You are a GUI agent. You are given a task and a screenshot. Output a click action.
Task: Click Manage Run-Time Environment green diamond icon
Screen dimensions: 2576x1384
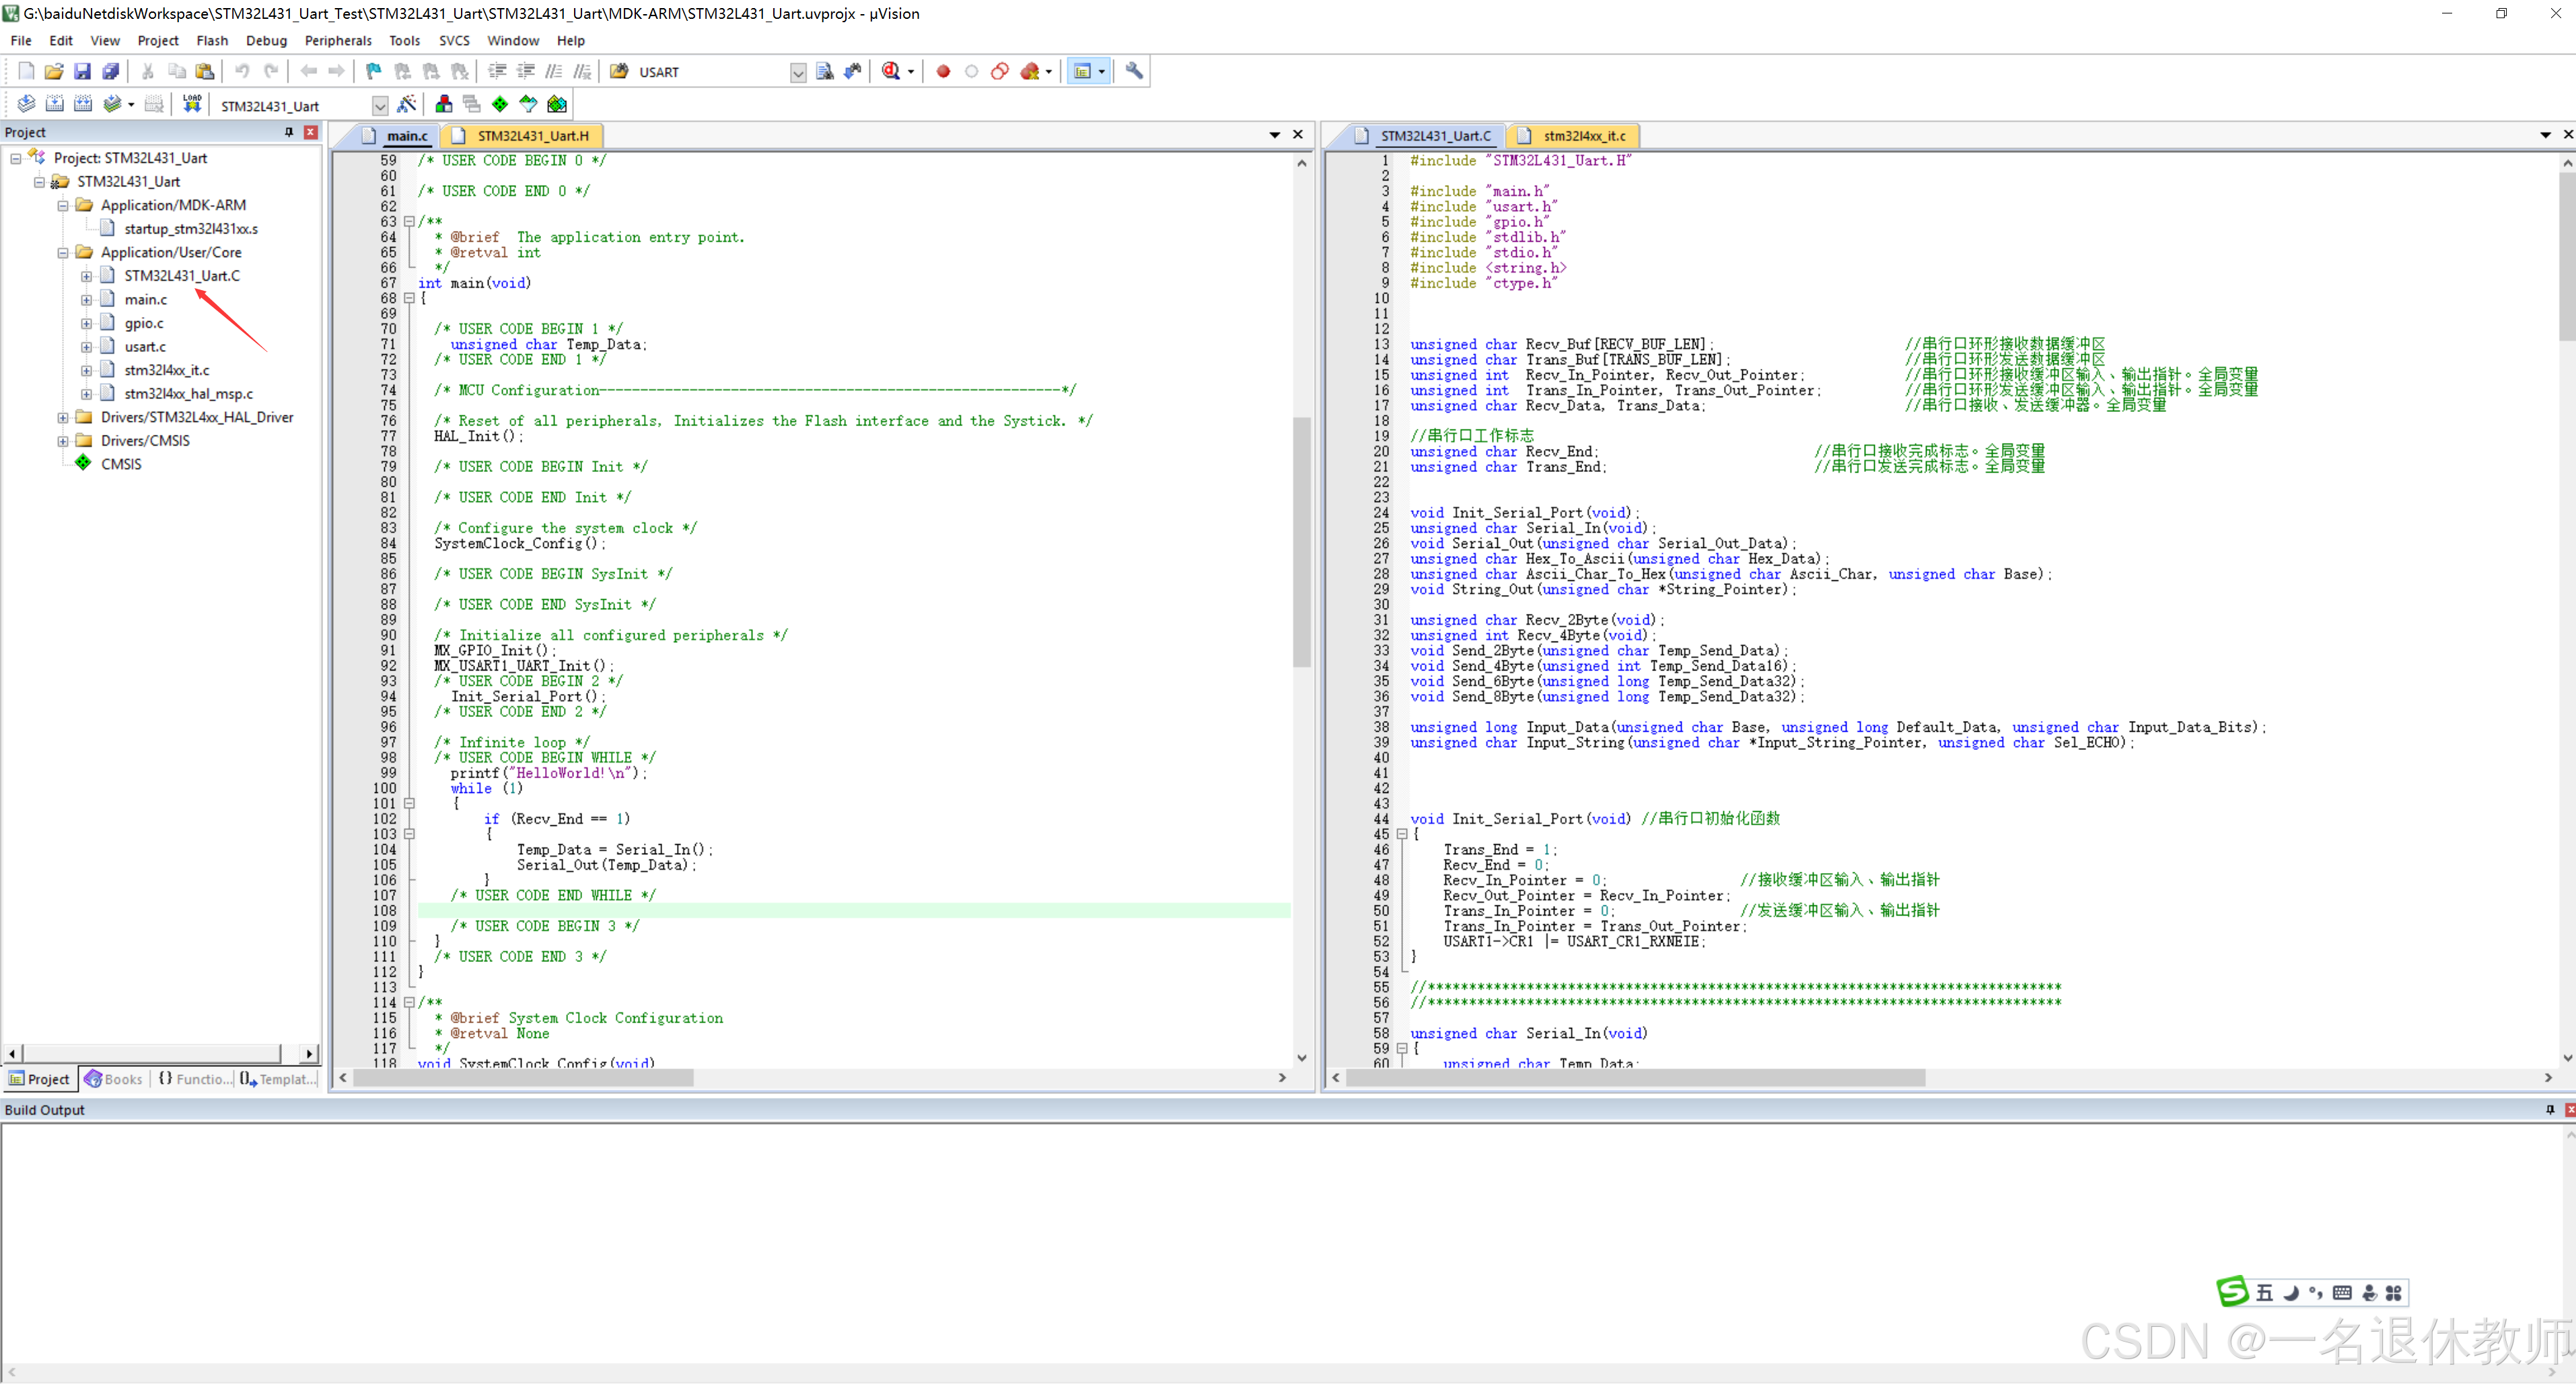tap(500, 104)
